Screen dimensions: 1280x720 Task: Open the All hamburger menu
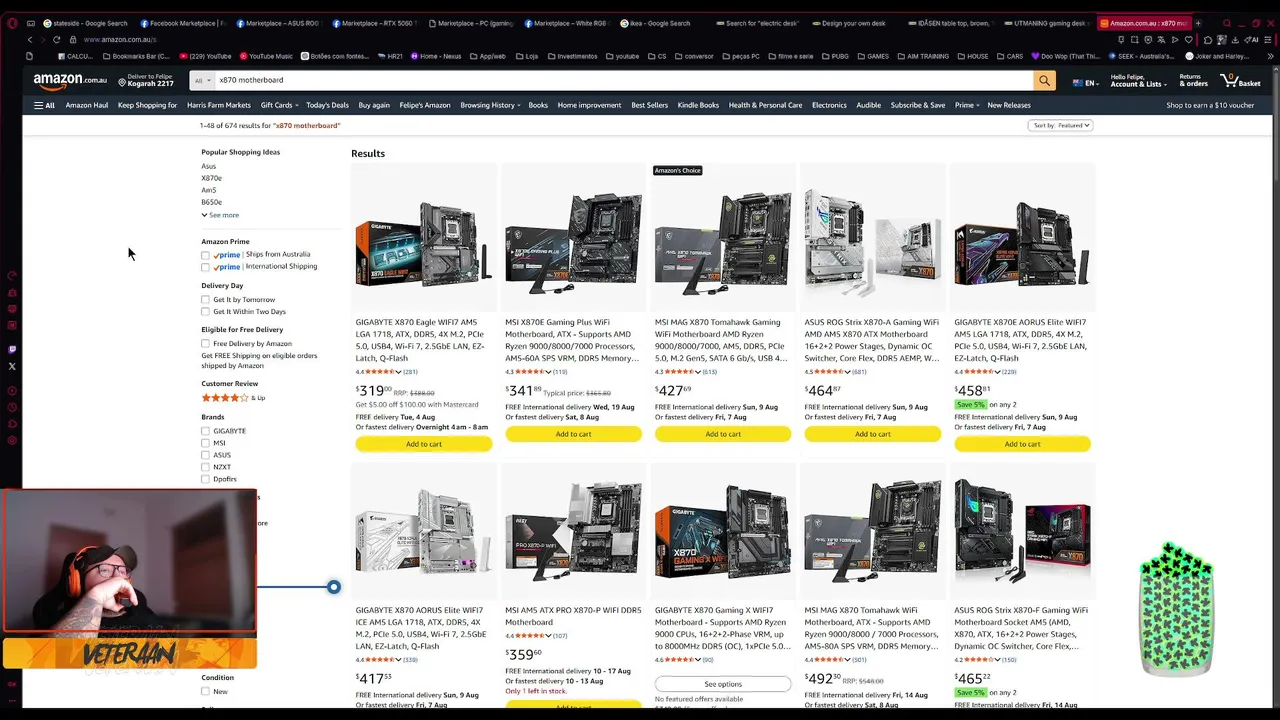pos(44,105)
